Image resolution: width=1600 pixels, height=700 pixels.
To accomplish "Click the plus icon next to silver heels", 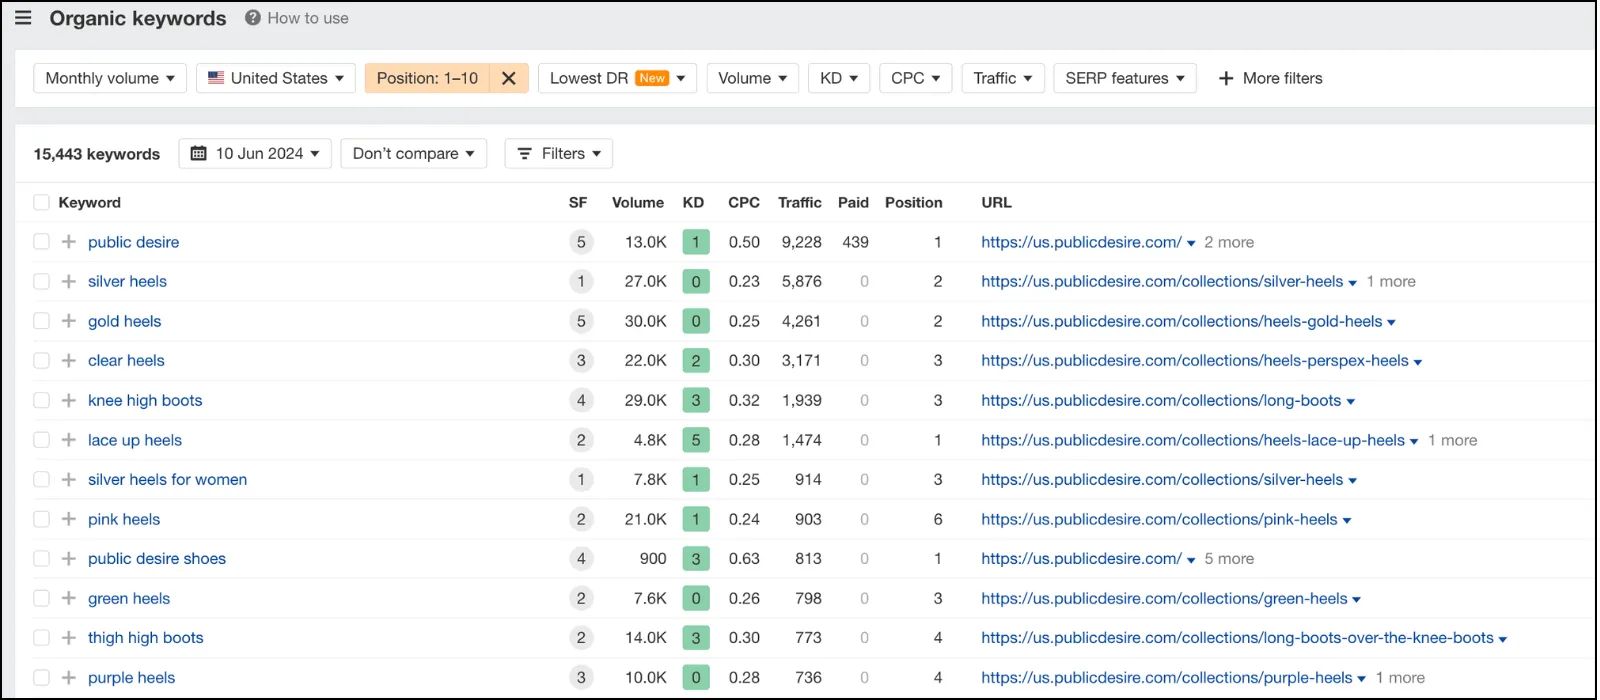I will tap(69, 282).
